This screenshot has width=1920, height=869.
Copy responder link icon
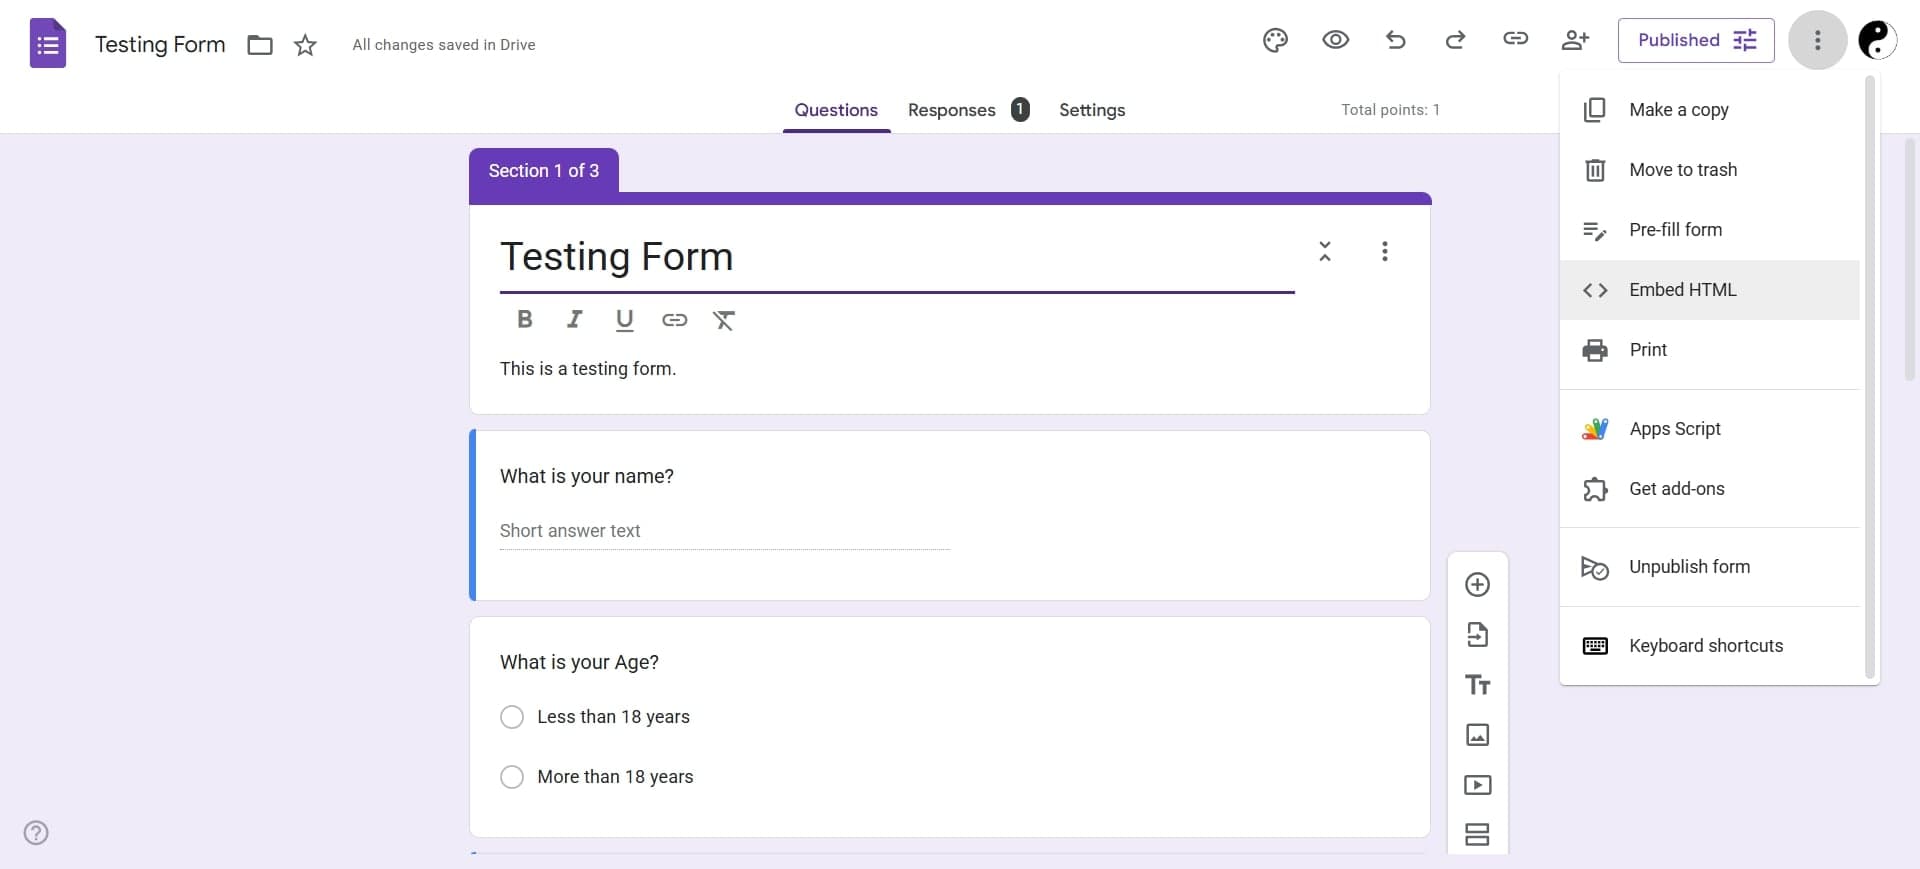click(x=1515, y=39)
